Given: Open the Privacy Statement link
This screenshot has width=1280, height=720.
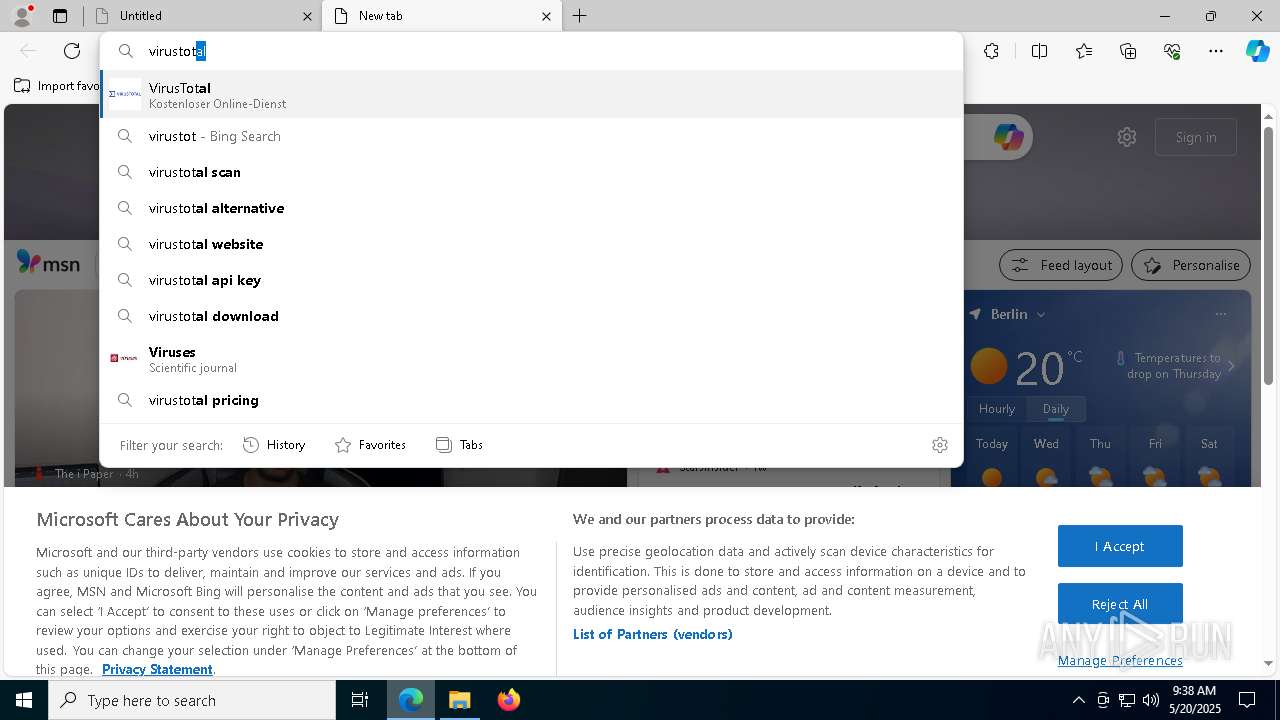Looking at the screenshot, I should coord(157,669).
